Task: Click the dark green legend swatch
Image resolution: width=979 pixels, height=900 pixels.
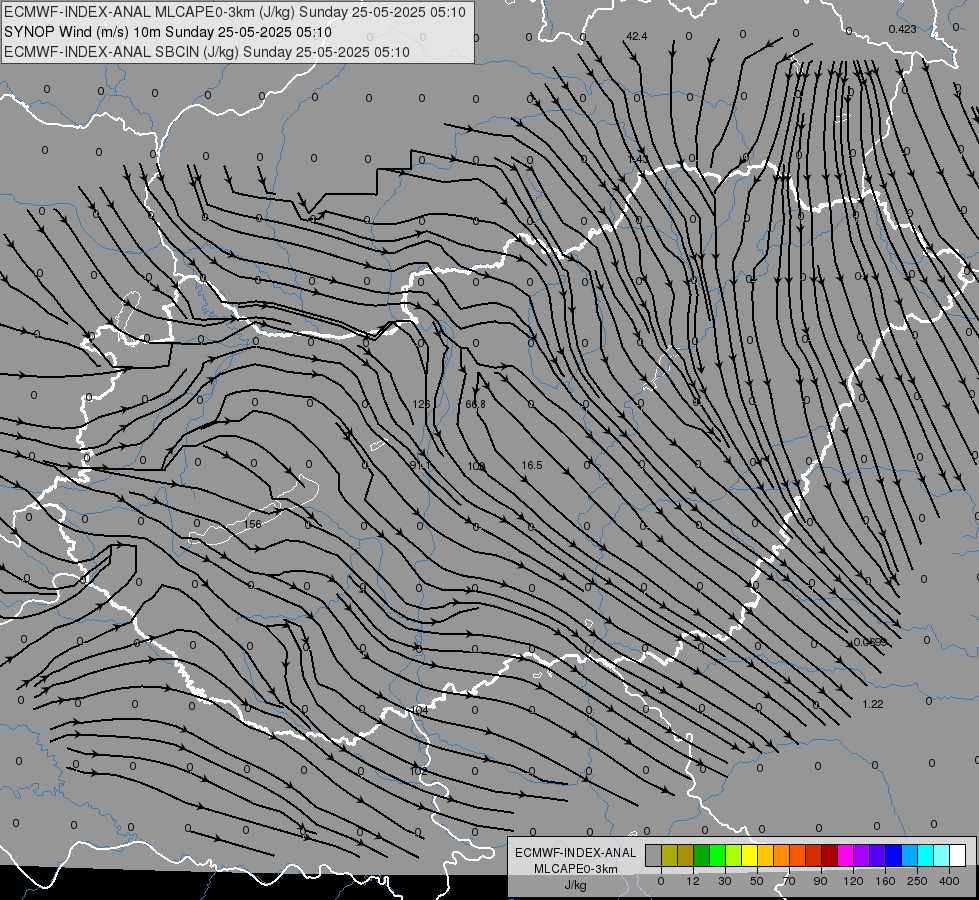Action: click(702, 855)
